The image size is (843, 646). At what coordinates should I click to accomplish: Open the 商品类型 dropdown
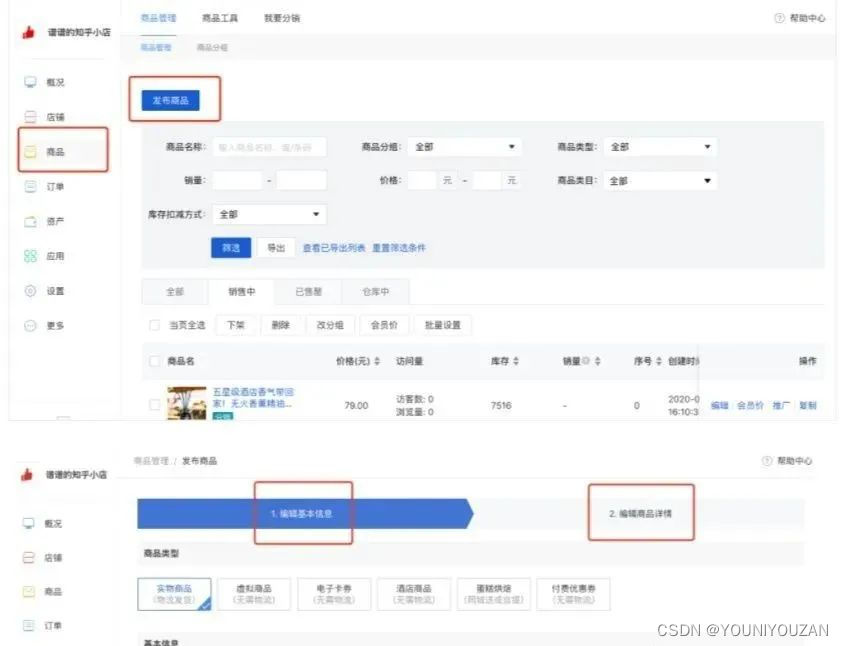(x=660, y=147)
